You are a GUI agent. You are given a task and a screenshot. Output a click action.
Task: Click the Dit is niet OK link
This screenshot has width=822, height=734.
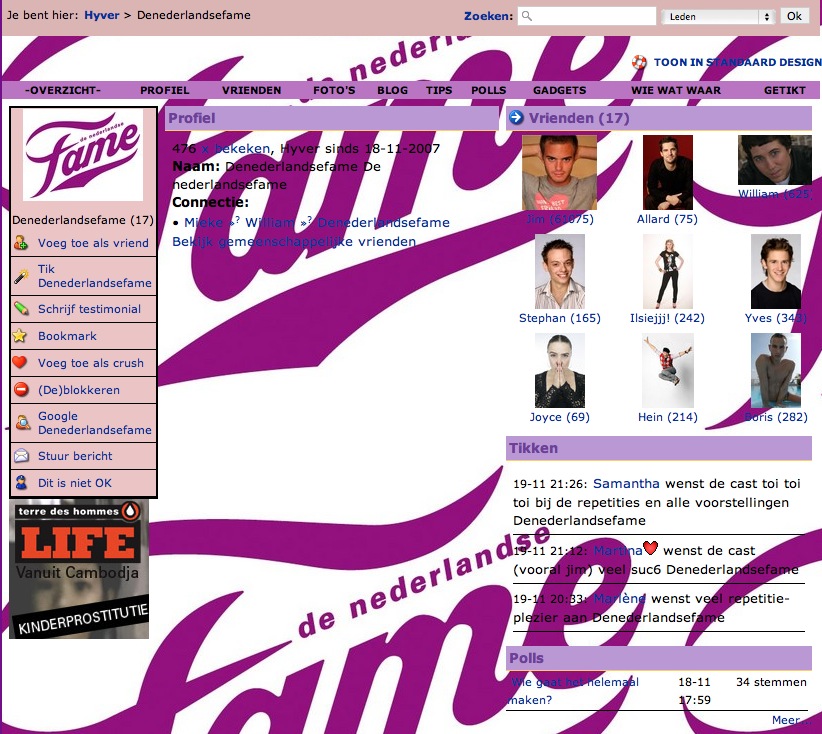(74, 483)
